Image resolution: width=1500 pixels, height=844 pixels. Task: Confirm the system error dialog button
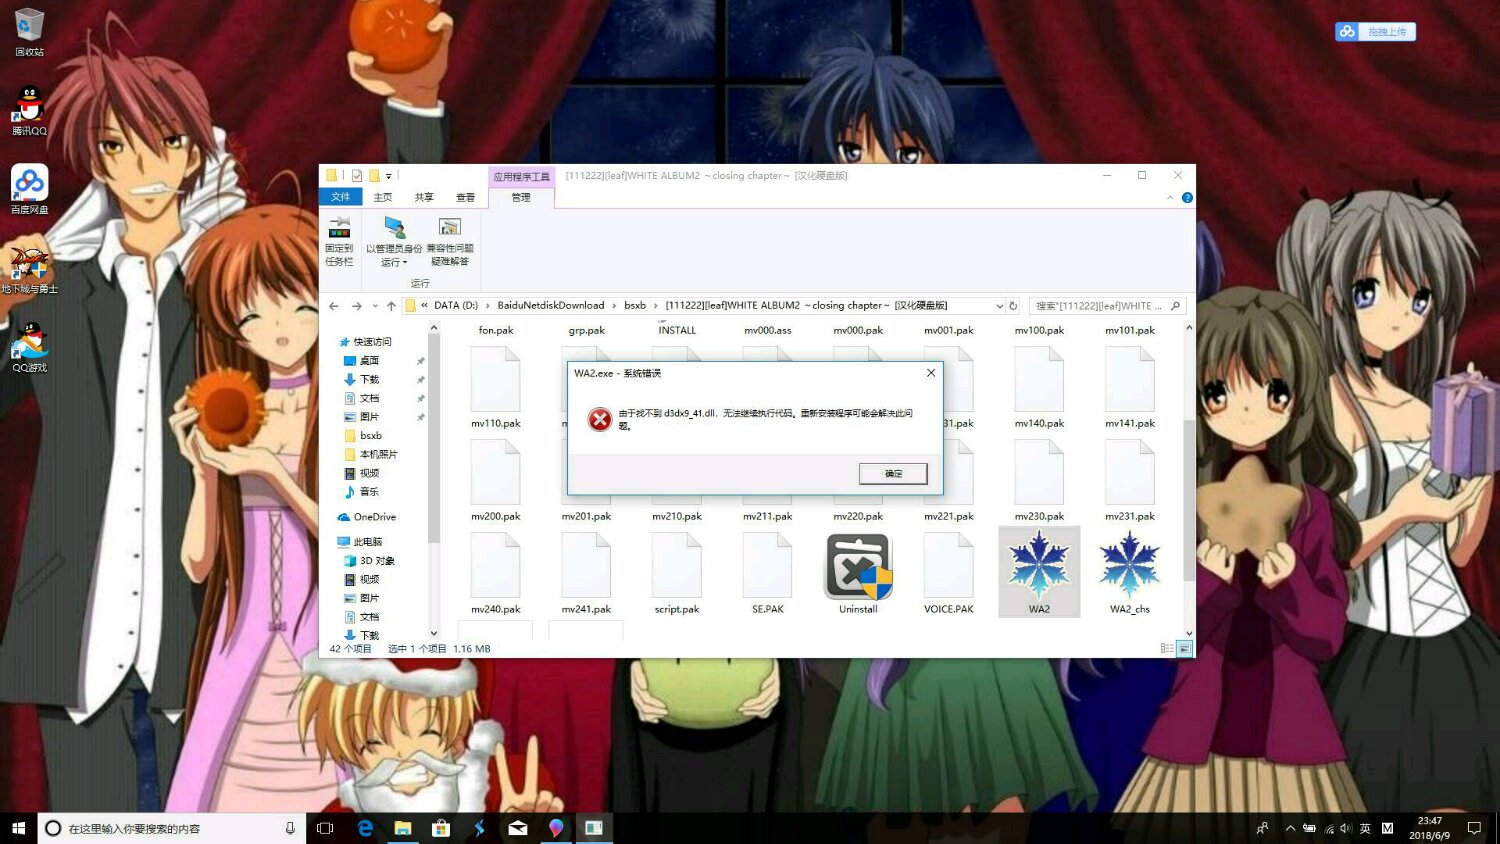(x=893, y=473)
